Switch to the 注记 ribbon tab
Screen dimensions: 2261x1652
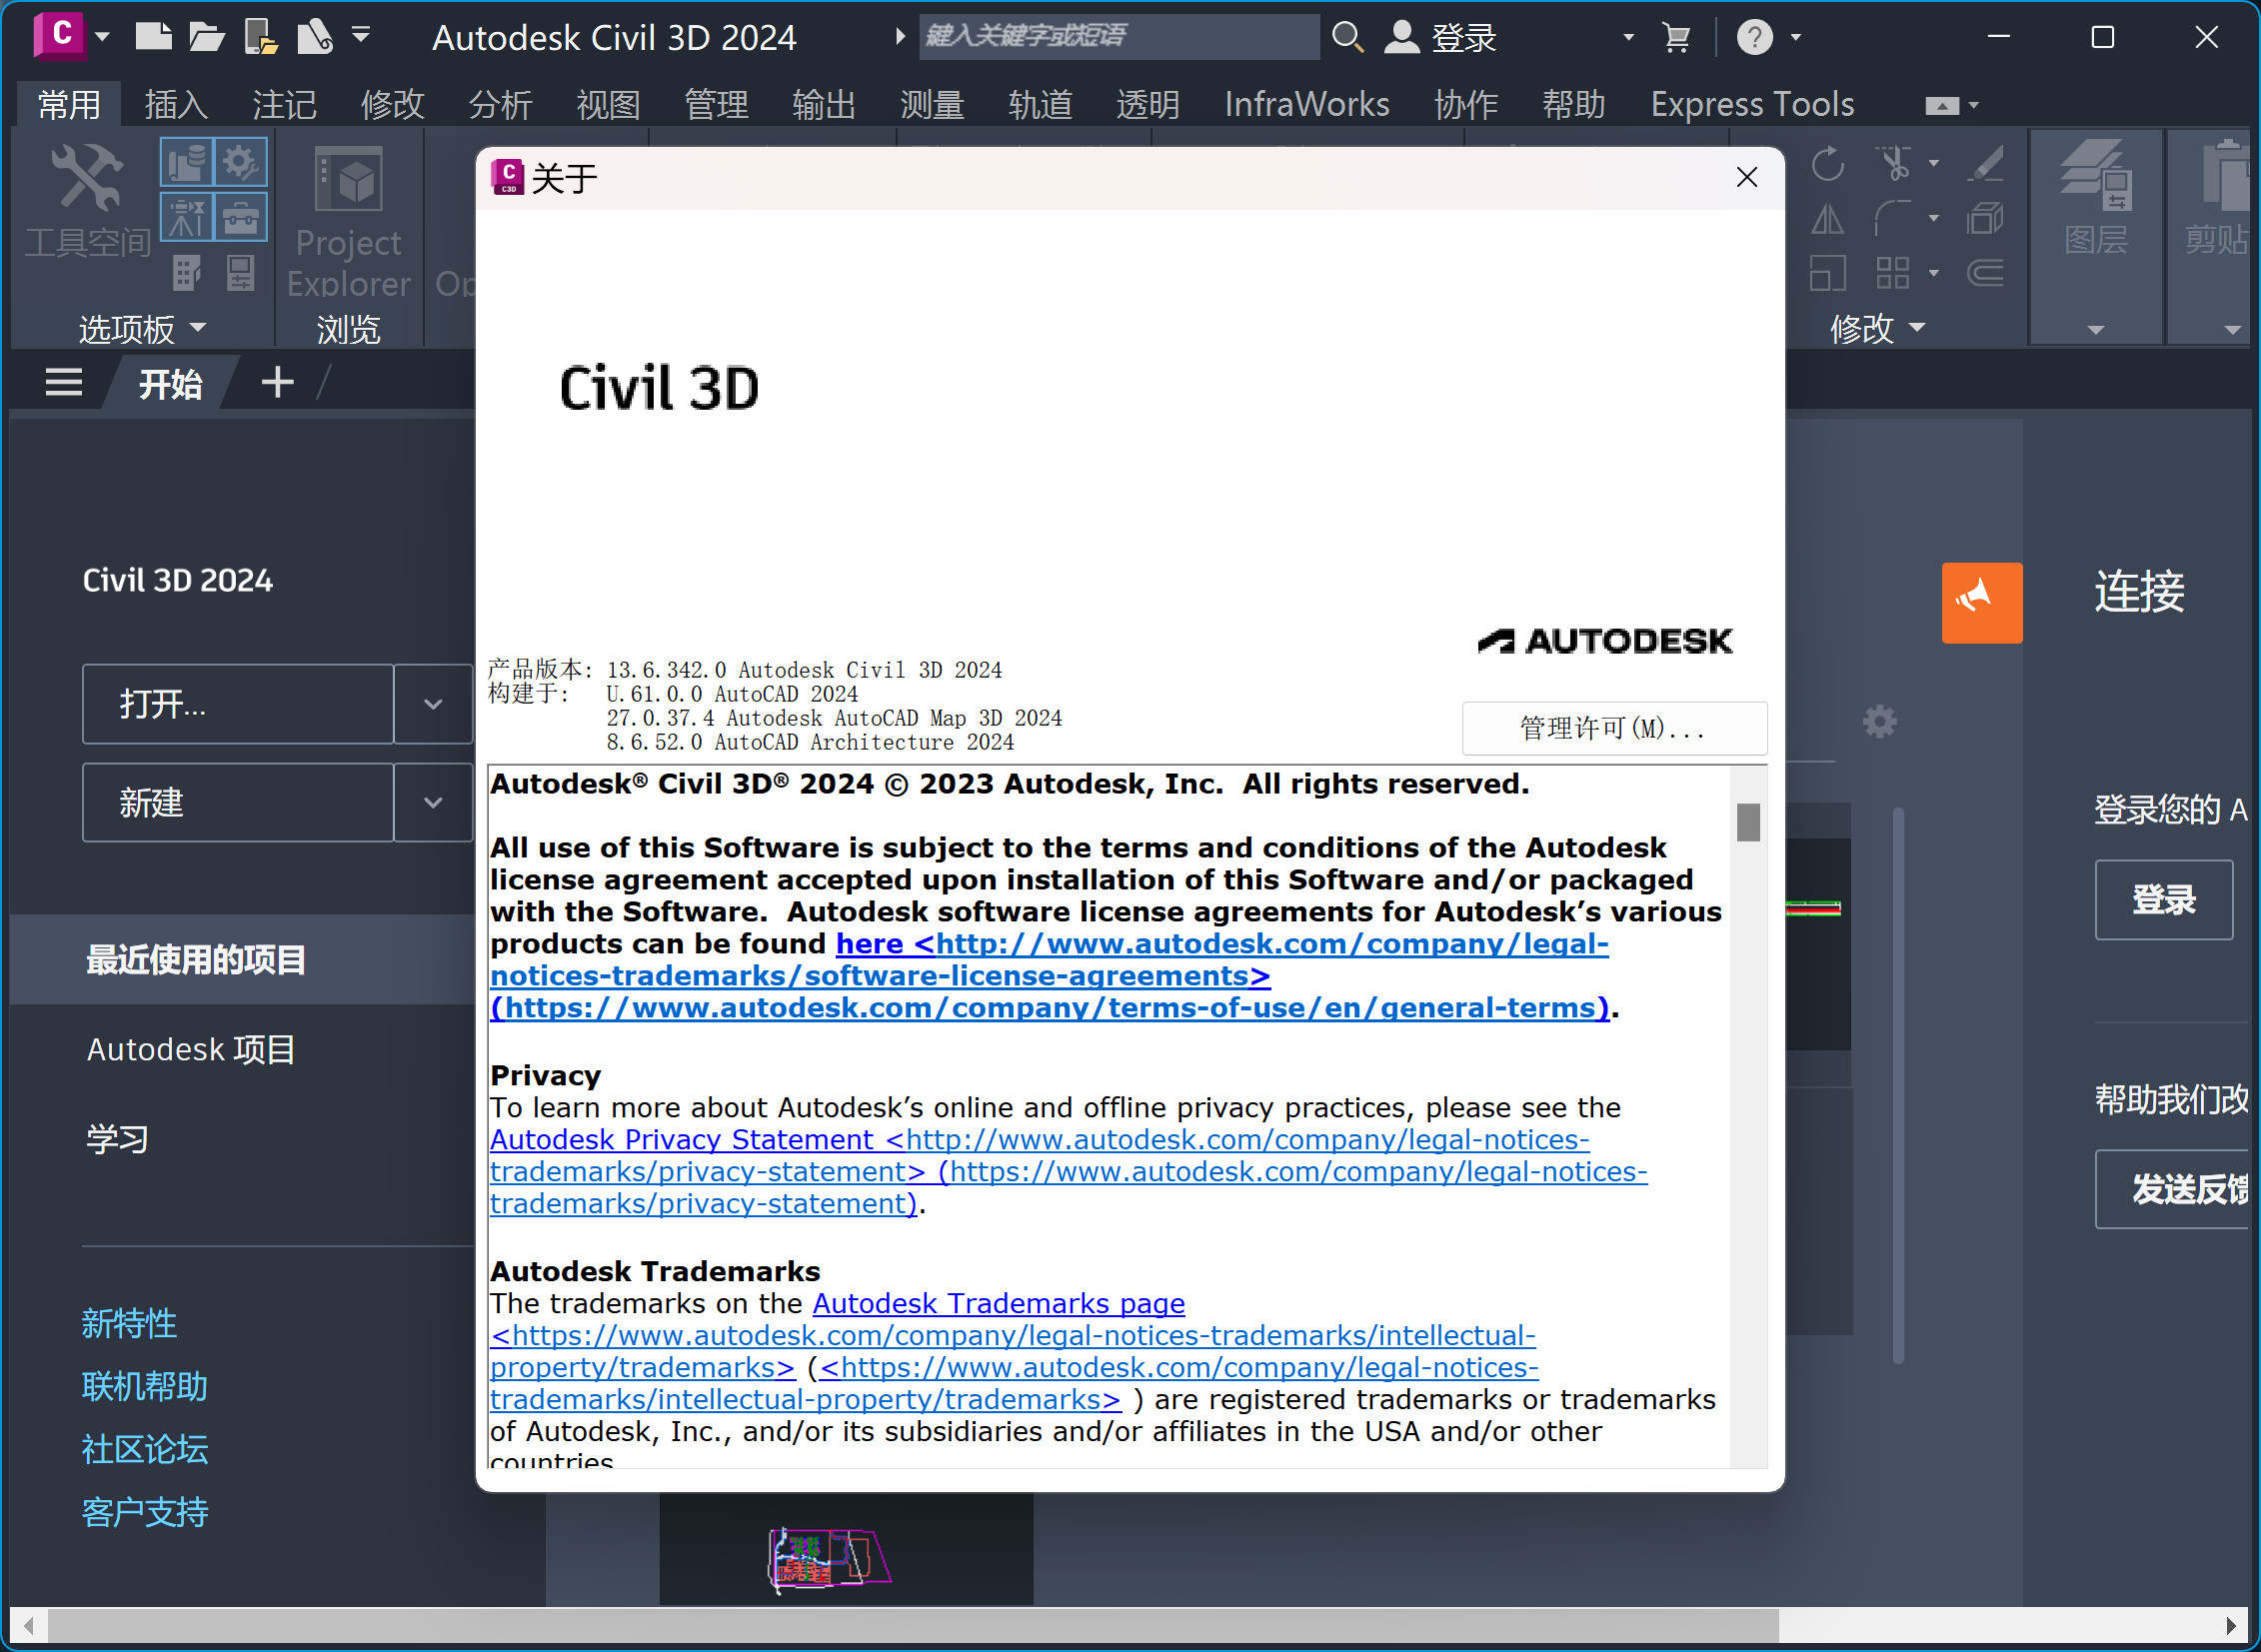(284, 104)
